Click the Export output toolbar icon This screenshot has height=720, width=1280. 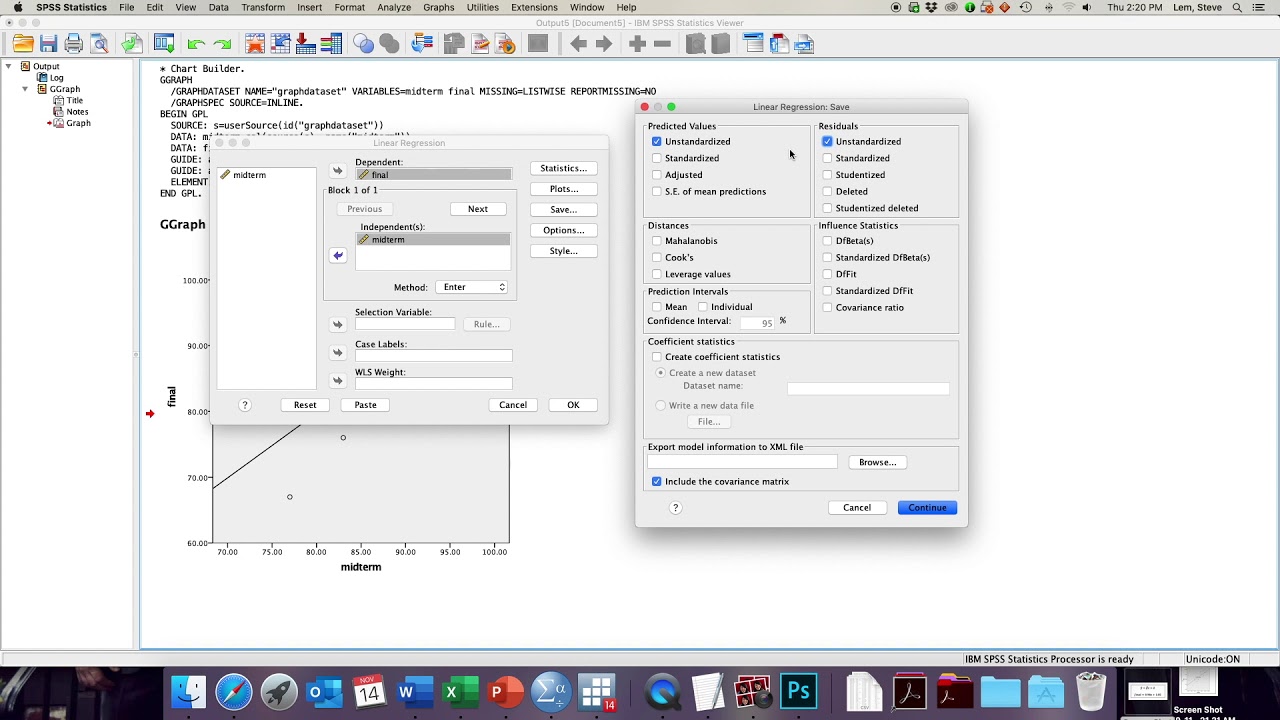(x=131, y=44)
